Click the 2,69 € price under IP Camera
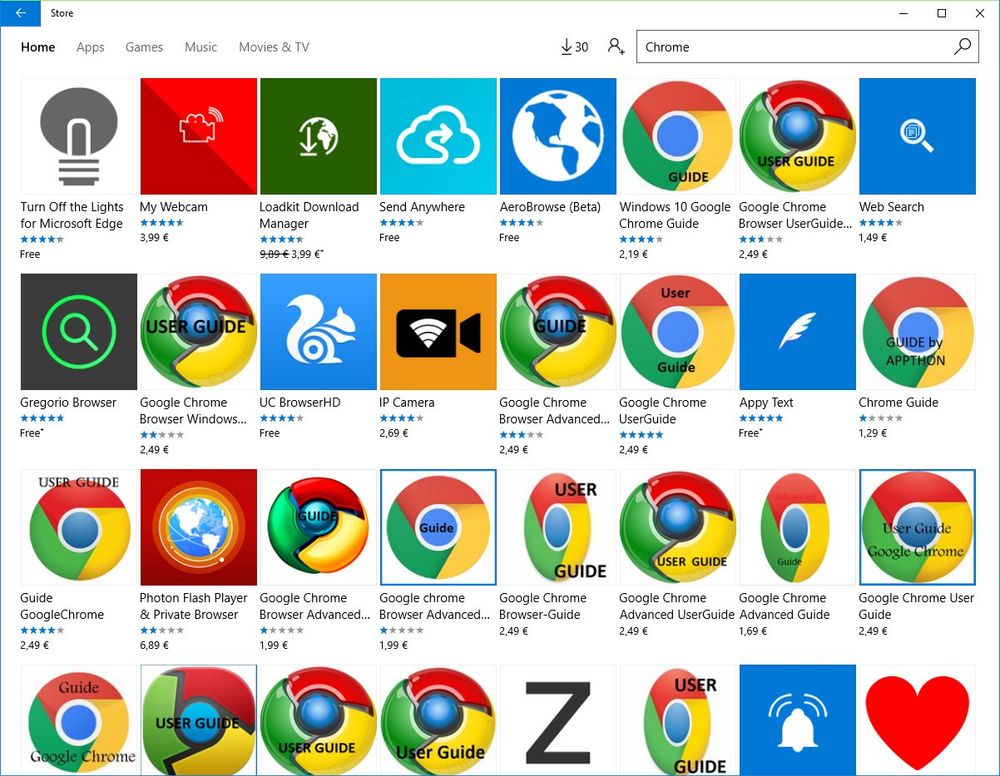Viewport: 1000px width, 776px height. (x=393, y=433)
